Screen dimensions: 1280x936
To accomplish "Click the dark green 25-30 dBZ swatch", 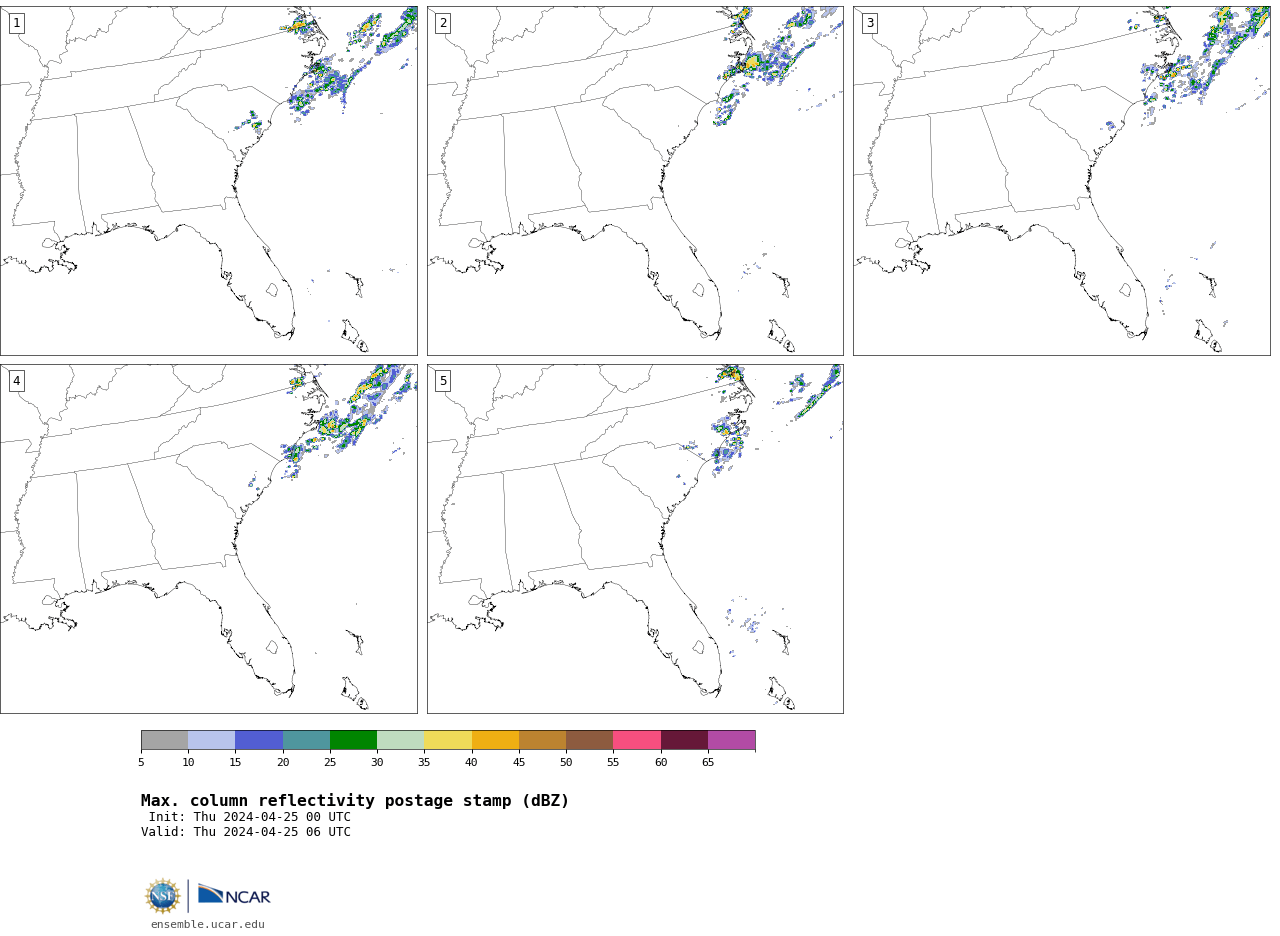I will [353, 740].
